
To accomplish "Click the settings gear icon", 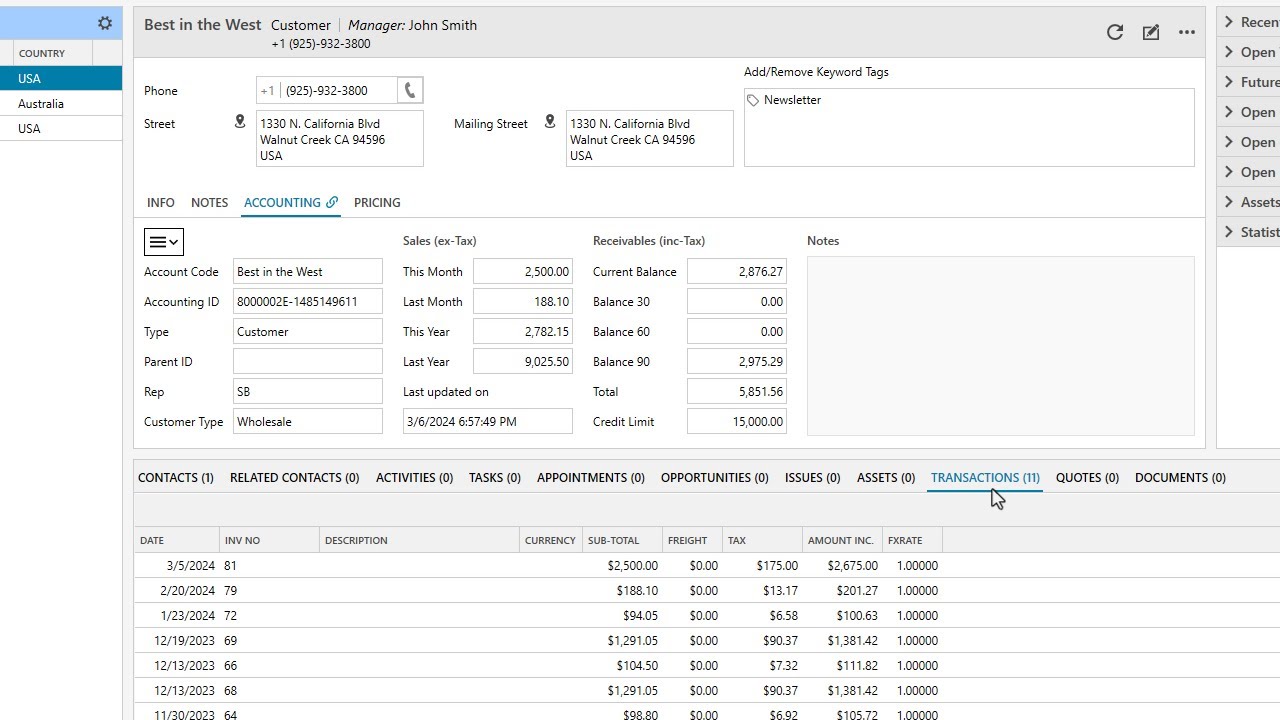I will (x=104, y=23).
